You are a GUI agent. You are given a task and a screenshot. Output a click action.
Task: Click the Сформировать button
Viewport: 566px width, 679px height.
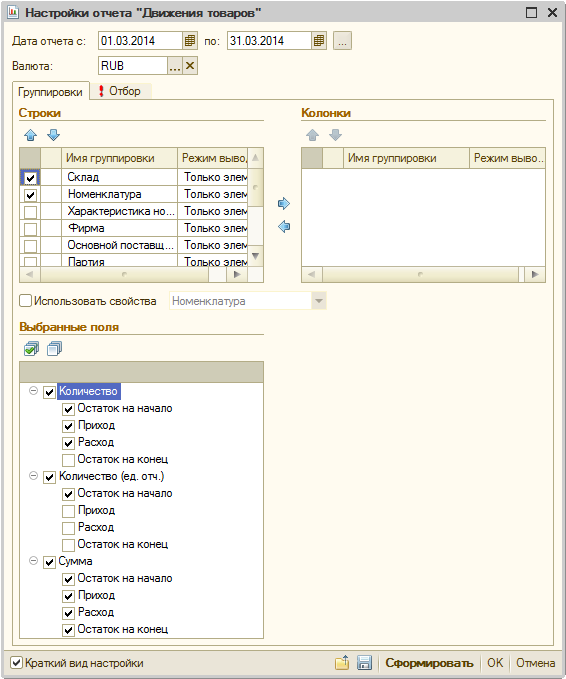pos(429,663)
